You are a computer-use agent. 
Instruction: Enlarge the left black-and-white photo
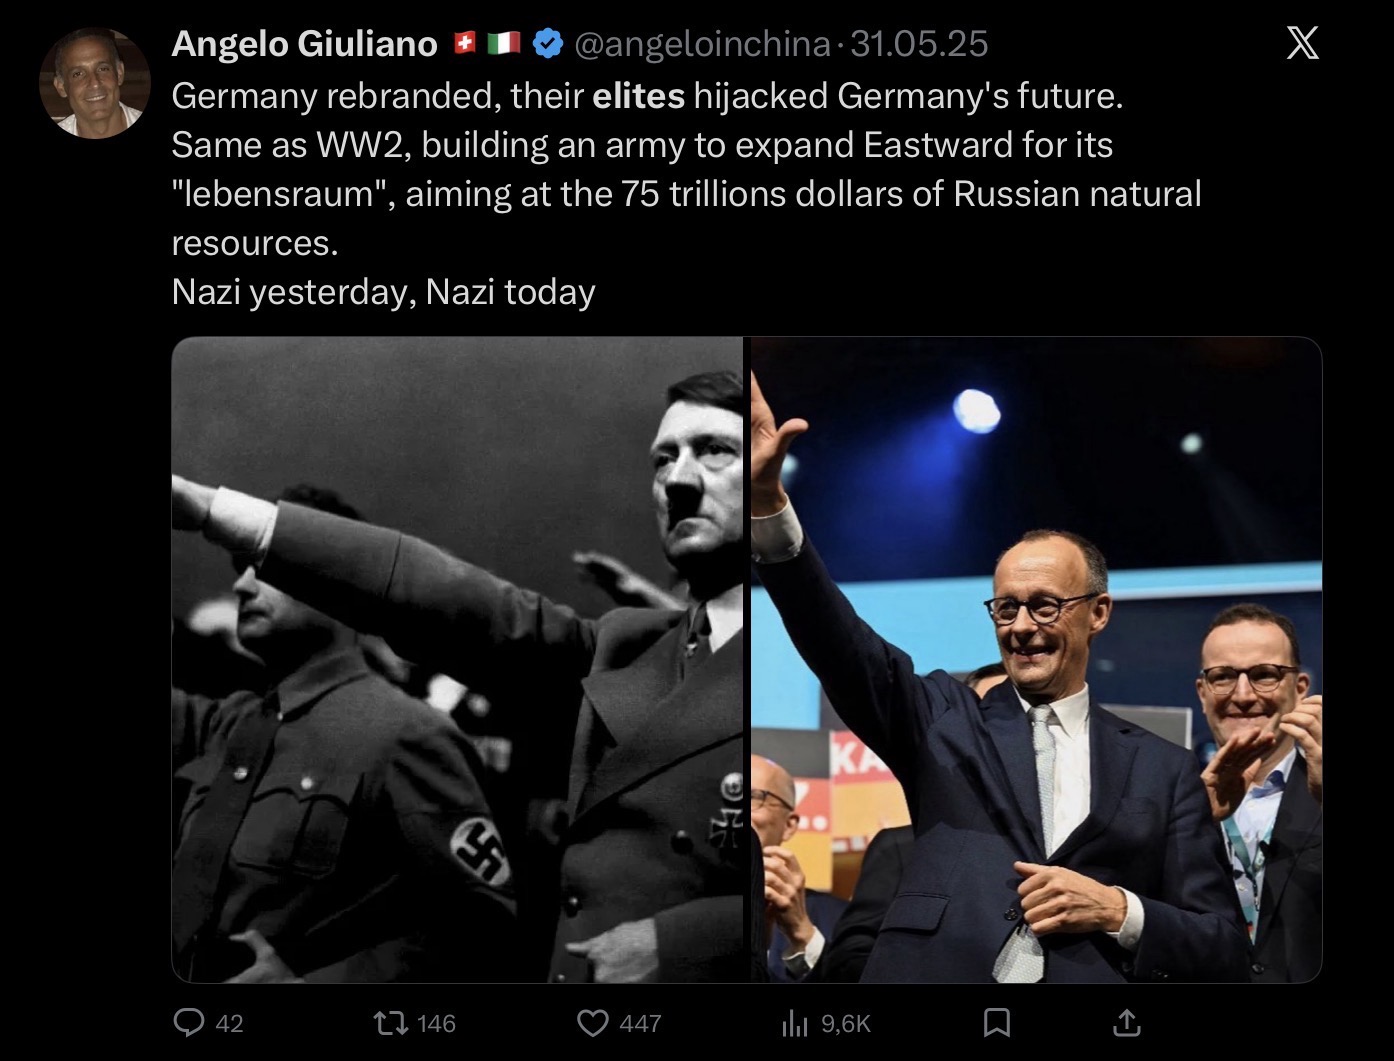(x=458, y=660)
